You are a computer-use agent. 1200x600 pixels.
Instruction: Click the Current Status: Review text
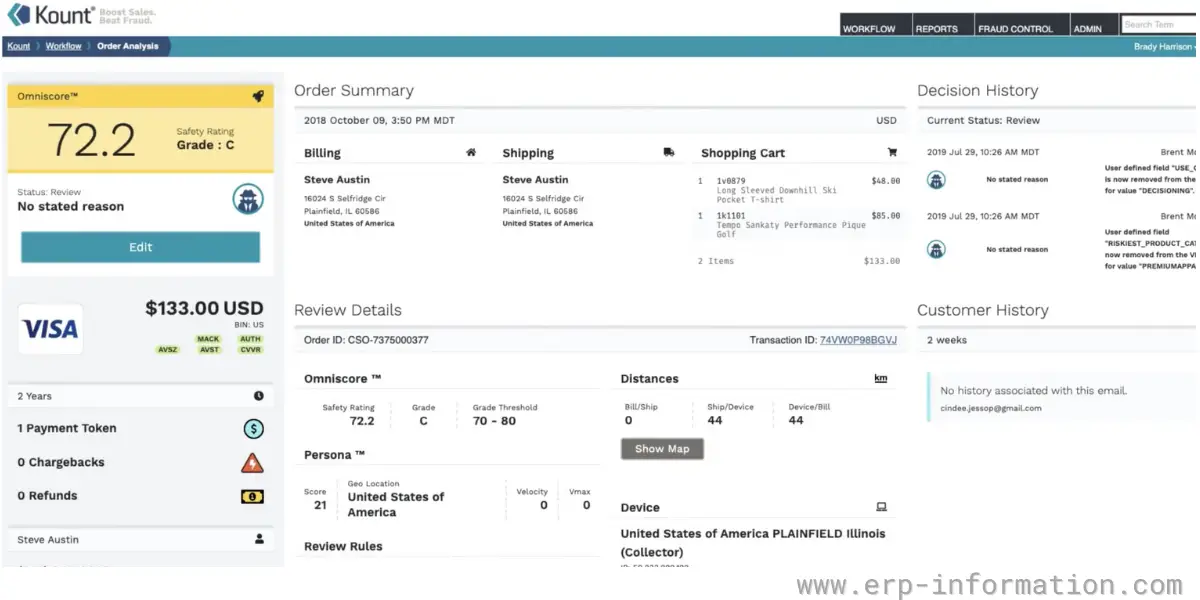[x=983, y=120]
